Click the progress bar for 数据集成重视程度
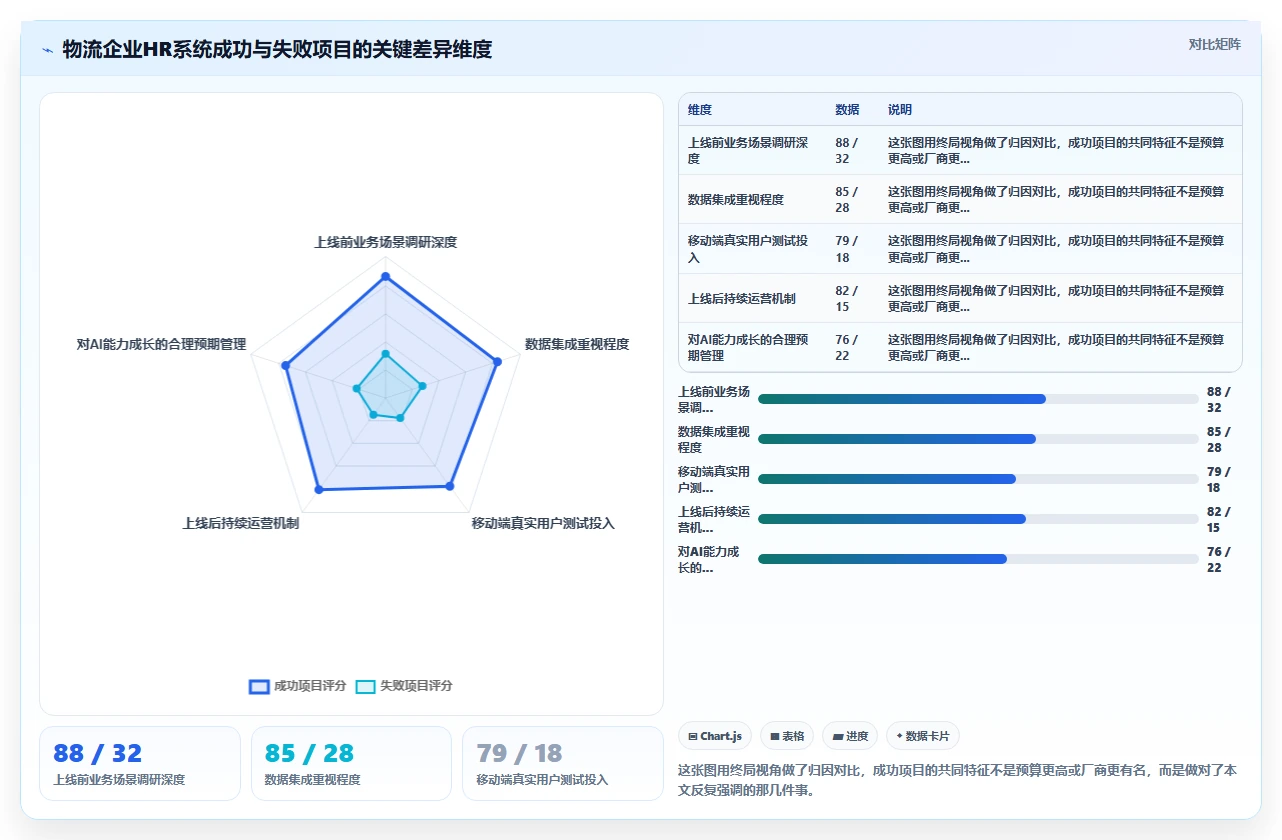Viewport: 1282px width, 840px height. coord(978,439)
